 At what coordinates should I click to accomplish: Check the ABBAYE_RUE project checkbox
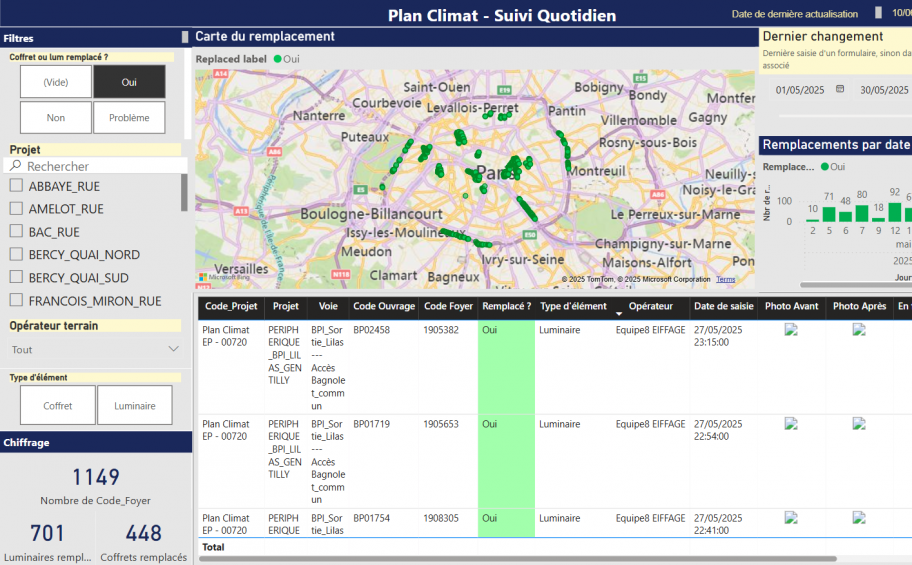click(x=16, y=186)
